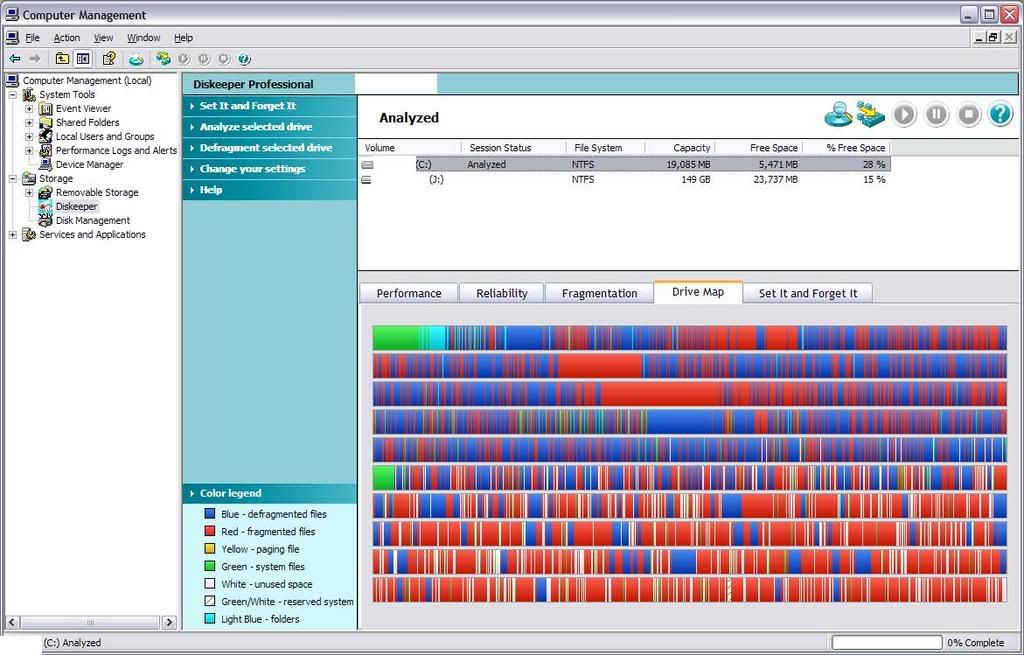1024x655 pixels.
Task: Click the Up one level folder icon
Action: 62,59
